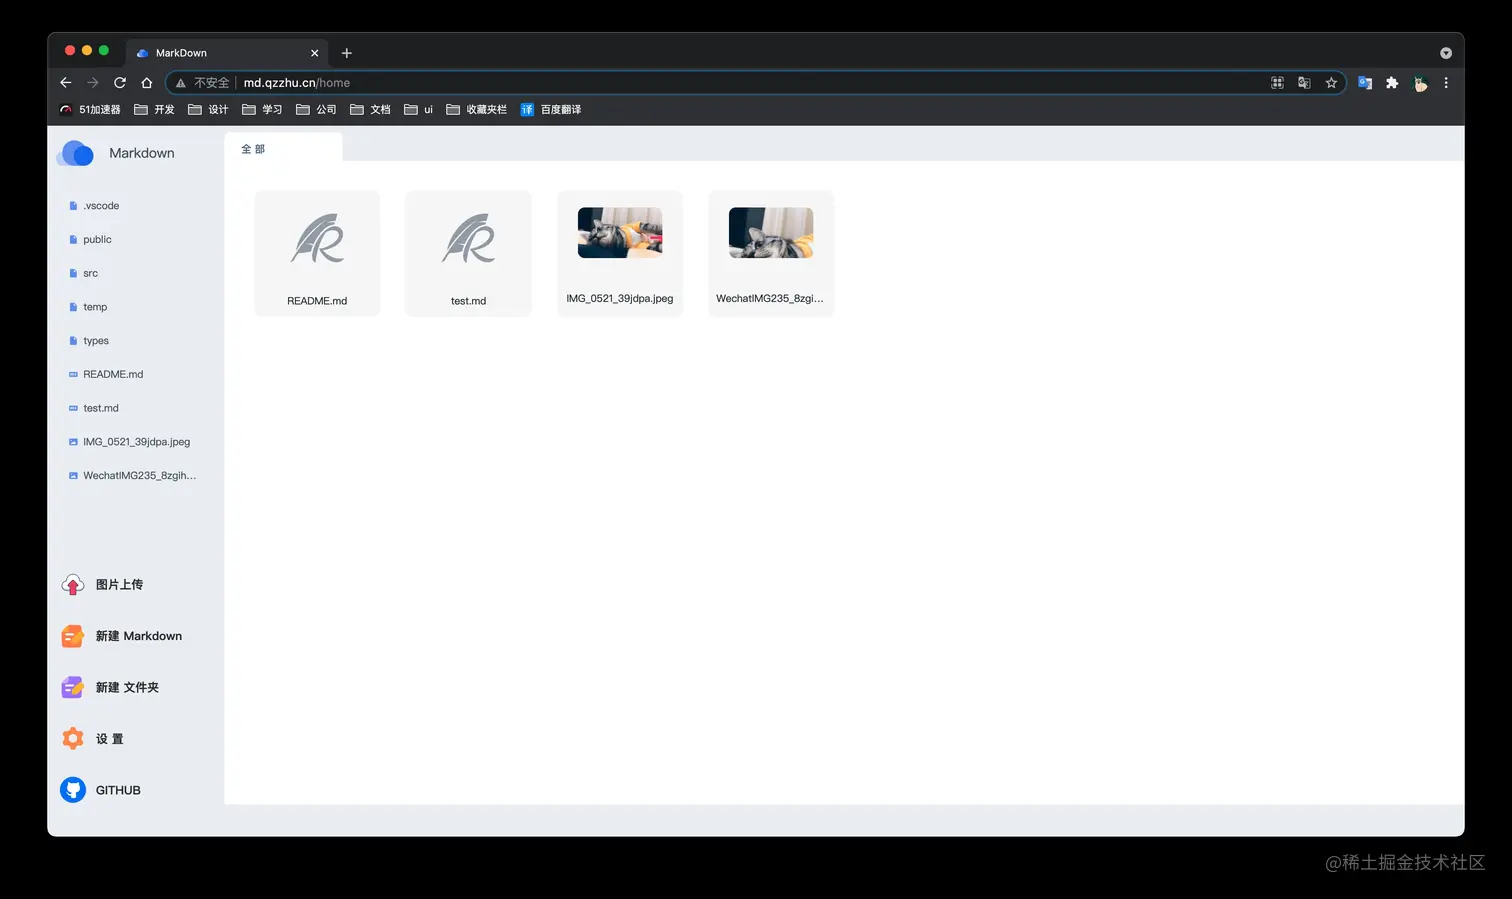
Task: Open the 开发 bookmarks folder
Action: click(x=154, y=110)
